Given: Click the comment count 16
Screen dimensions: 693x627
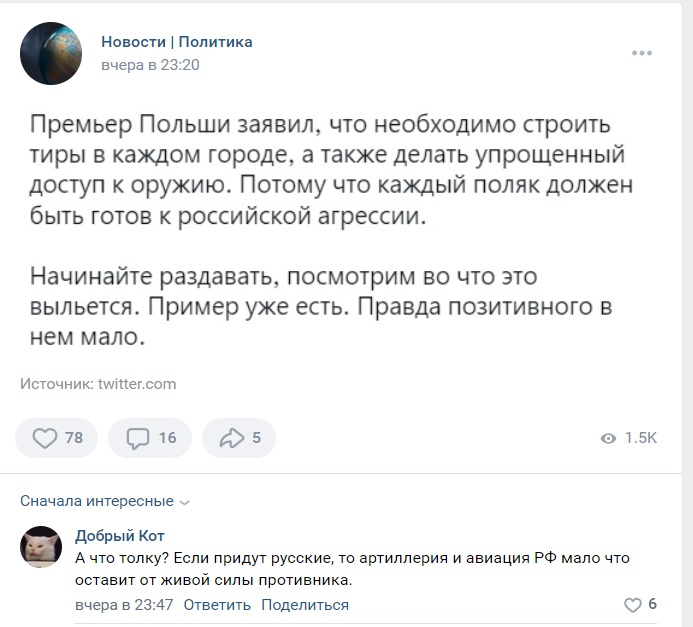Looking at the screenshot, I should click(168, 438).
